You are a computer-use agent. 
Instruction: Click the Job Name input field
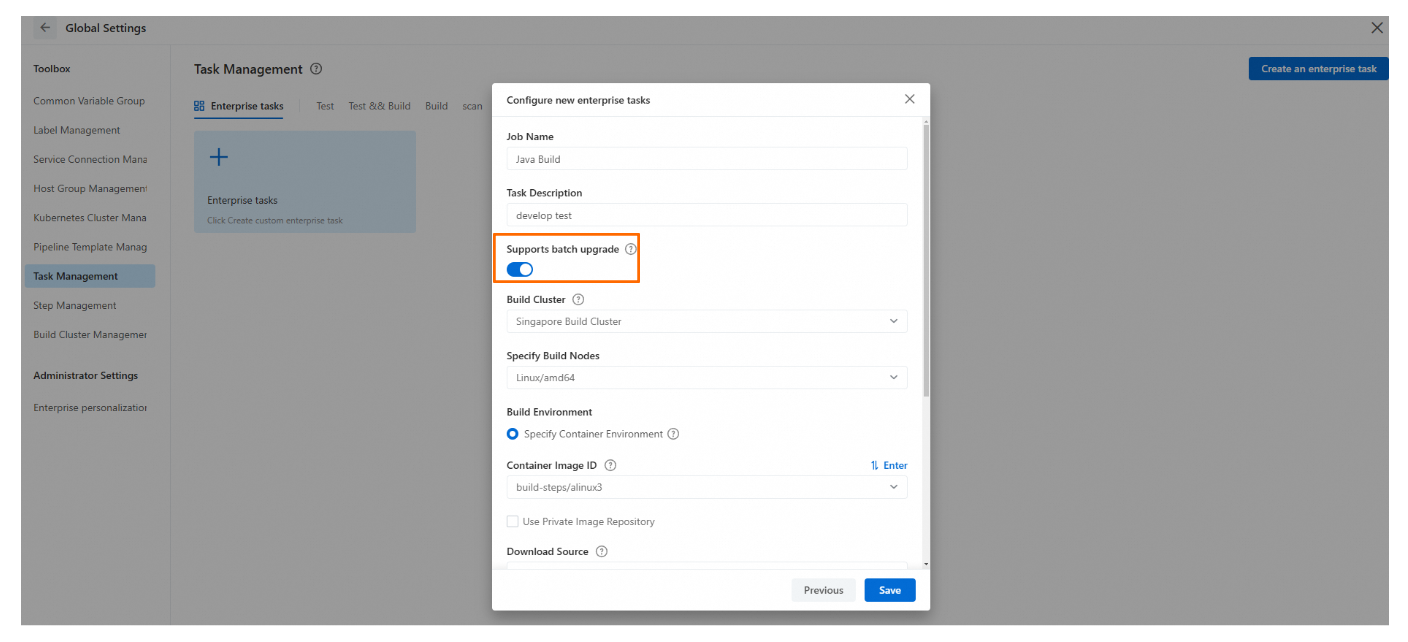pyautogui.click(x=707, y=159)
